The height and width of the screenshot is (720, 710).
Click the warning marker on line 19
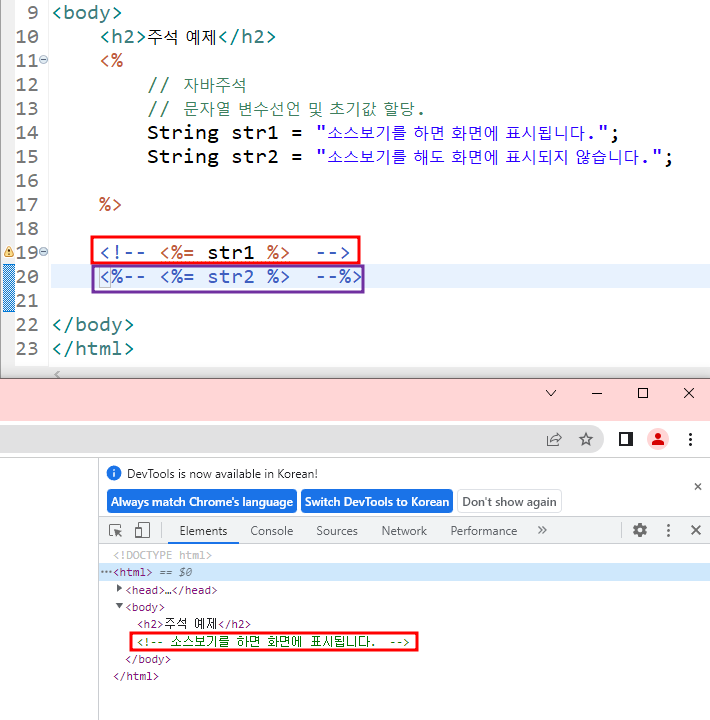click(x=8, y=252)
